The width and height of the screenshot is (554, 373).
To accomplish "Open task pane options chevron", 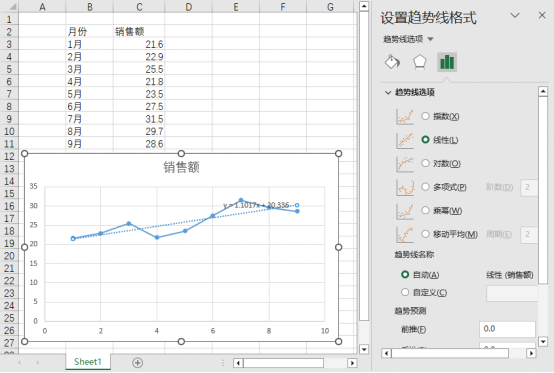I will tap(515, 15).
